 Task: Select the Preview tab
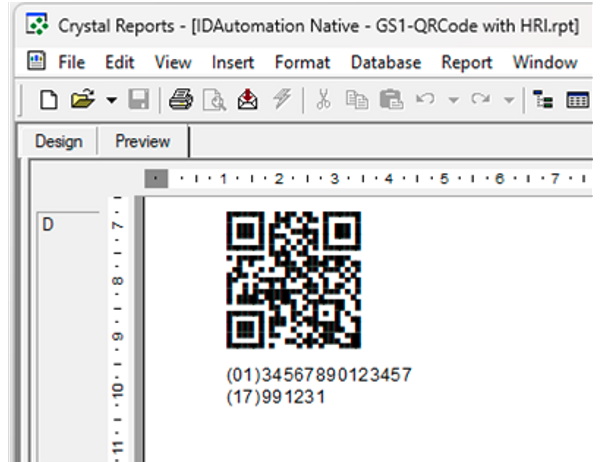click(x=142, y=141)
